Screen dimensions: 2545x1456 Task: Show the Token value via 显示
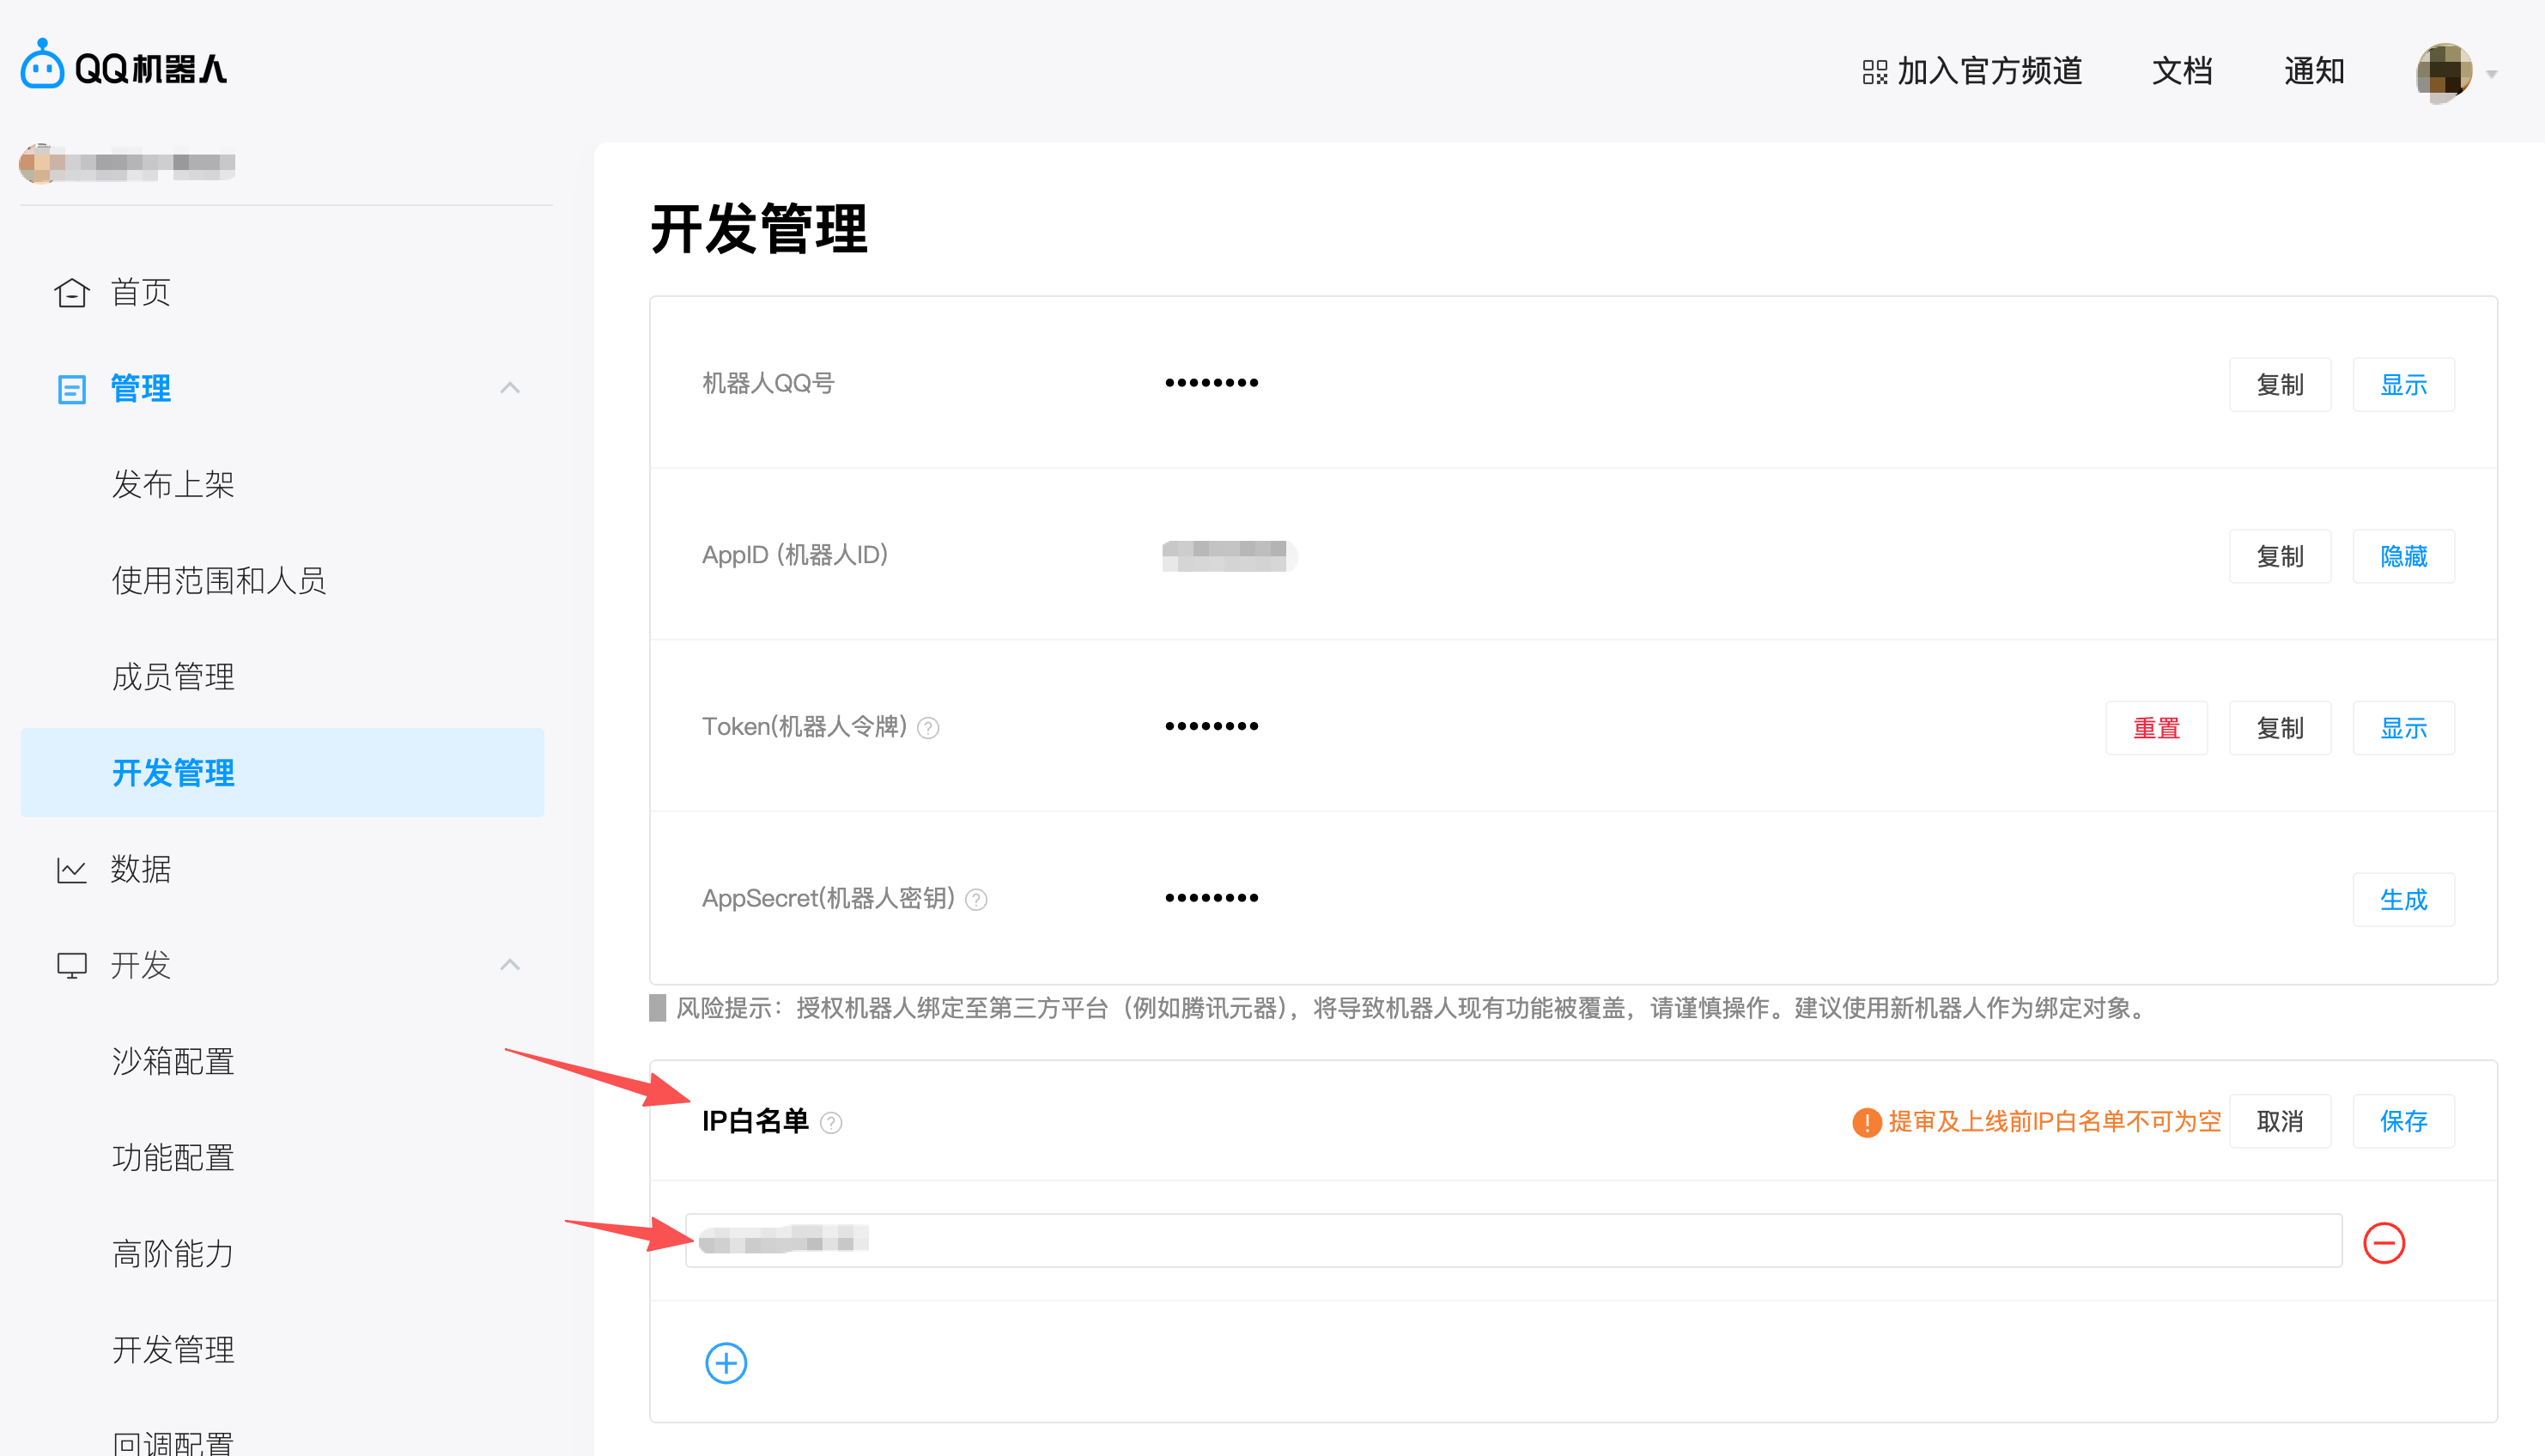tap(2403, 727)
